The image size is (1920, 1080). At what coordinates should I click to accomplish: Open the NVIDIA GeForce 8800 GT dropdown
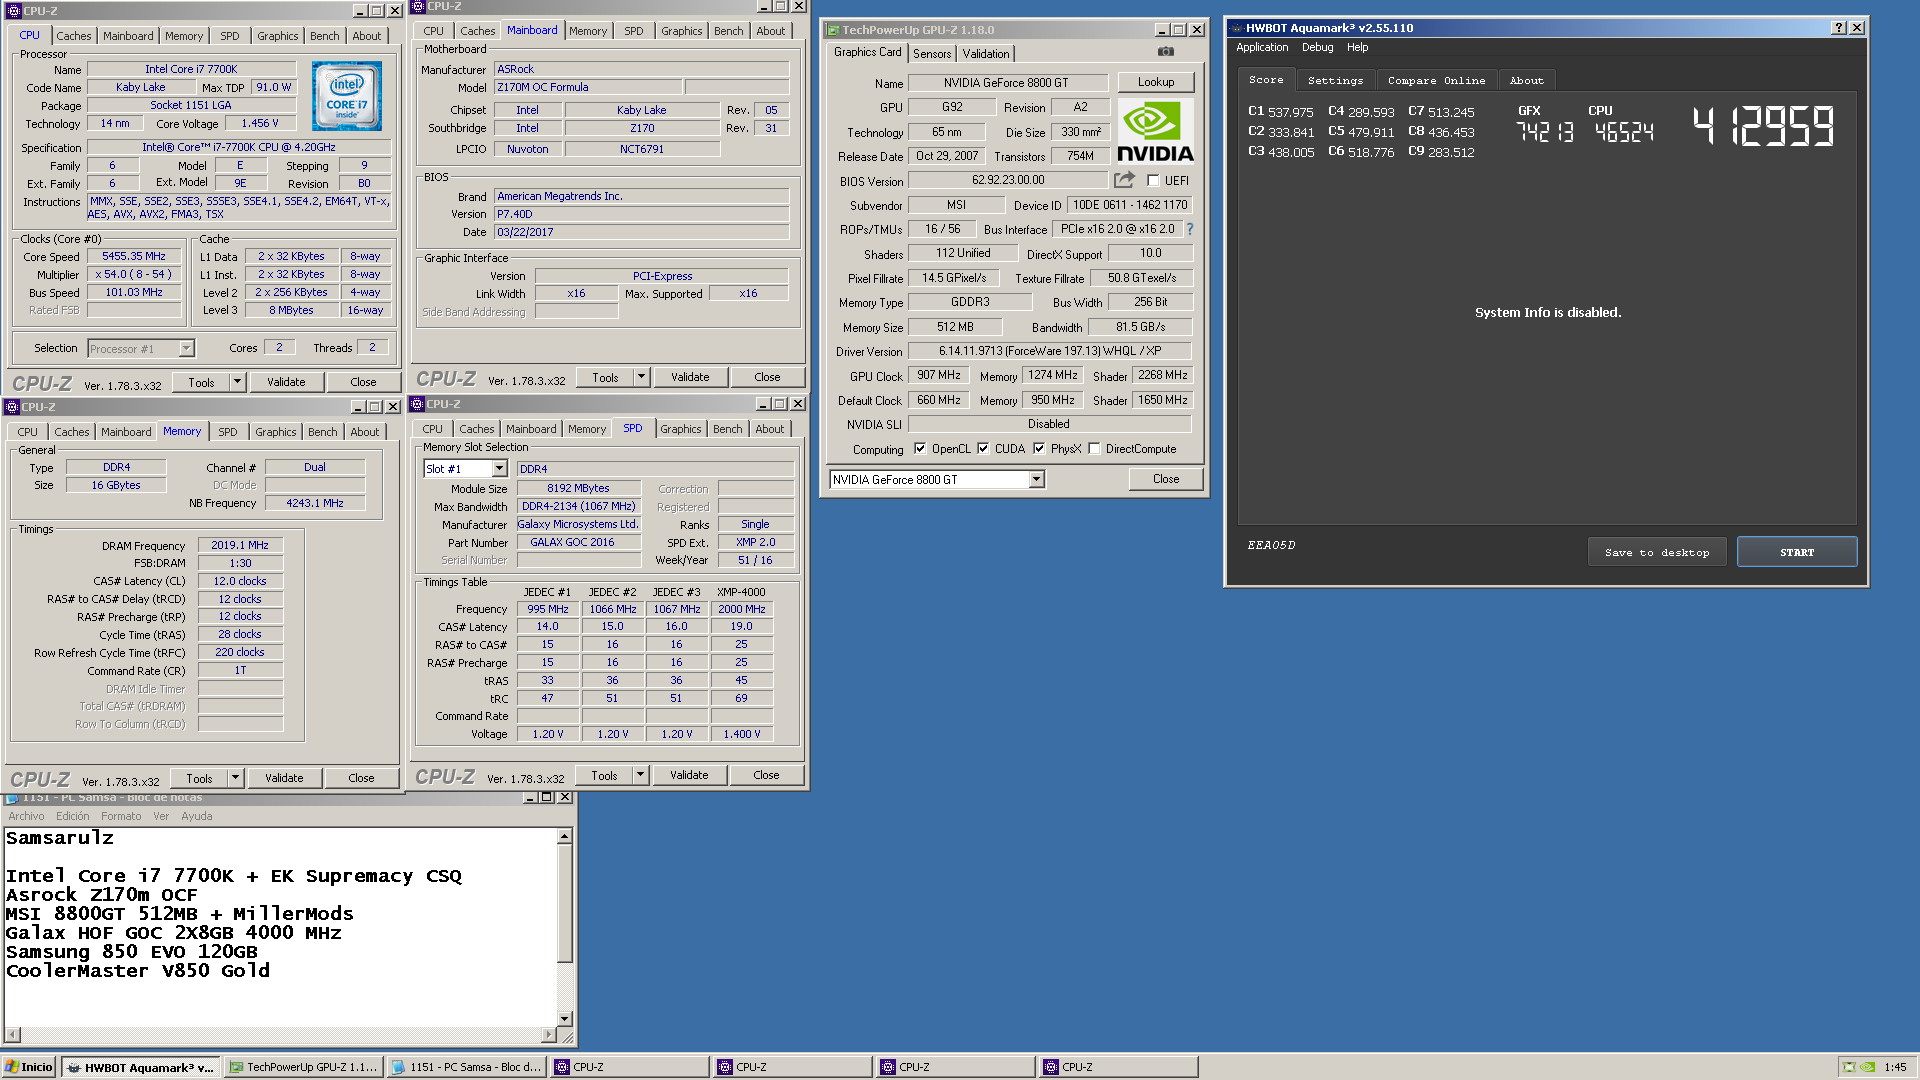point(1036,480)
